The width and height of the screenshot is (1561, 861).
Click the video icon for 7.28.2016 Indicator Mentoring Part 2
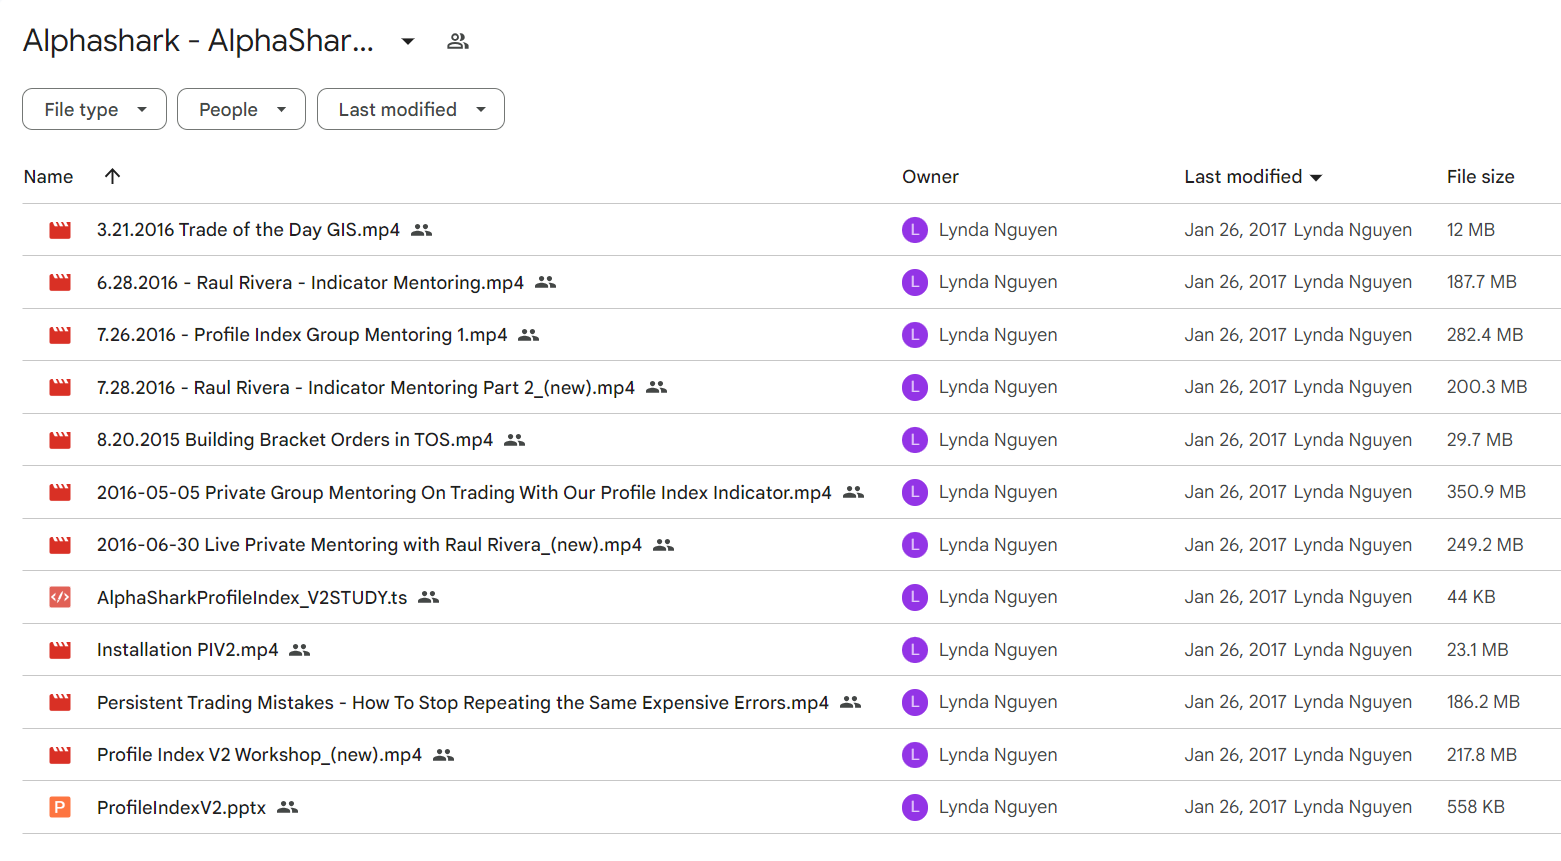click(x=60, y=387)
